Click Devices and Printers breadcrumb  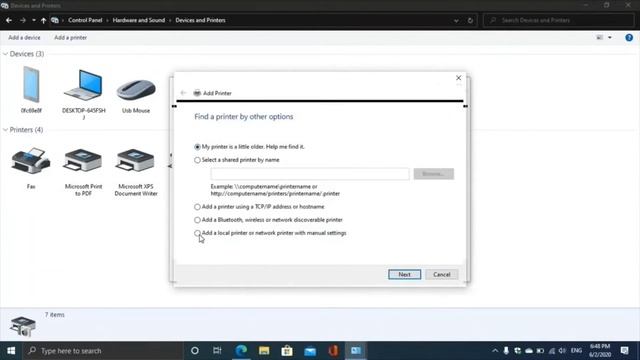(200, 20)
